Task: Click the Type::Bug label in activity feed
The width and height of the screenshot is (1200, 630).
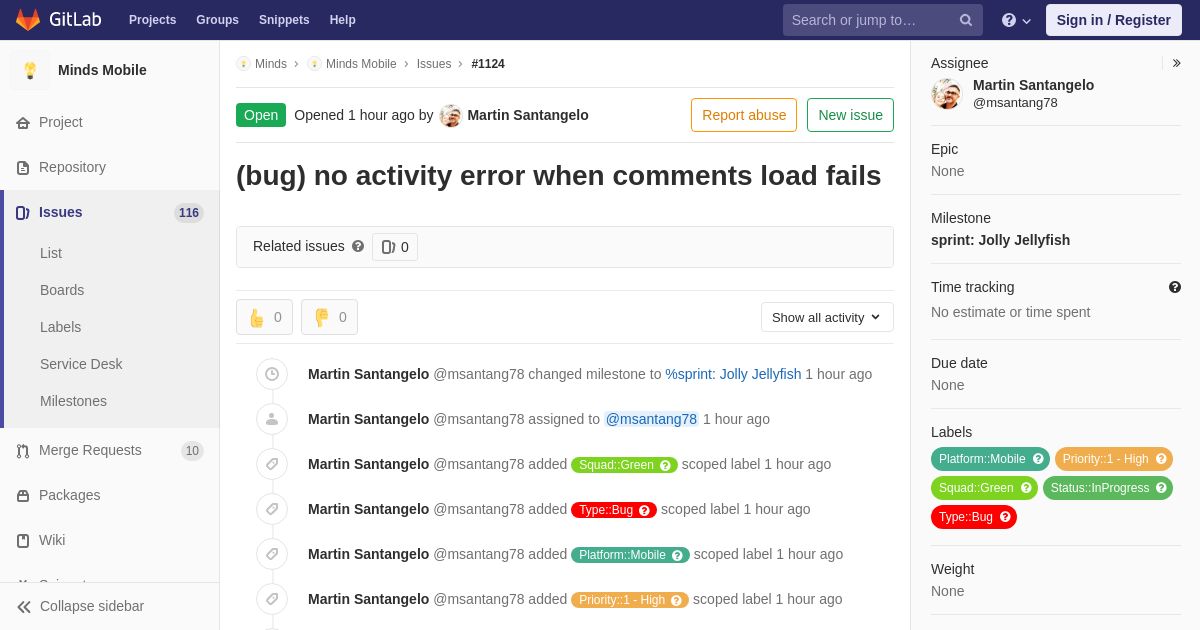Action: coord(614,510)
